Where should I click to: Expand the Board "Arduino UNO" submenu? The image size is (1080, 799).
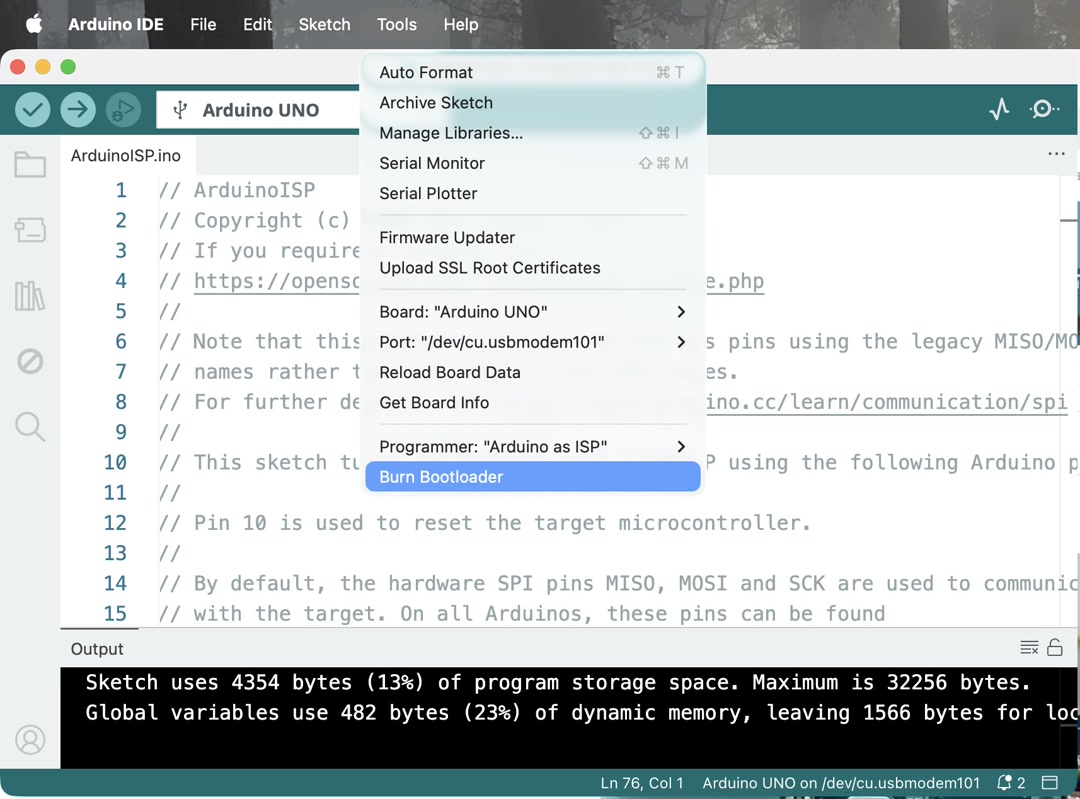(533, 312)
